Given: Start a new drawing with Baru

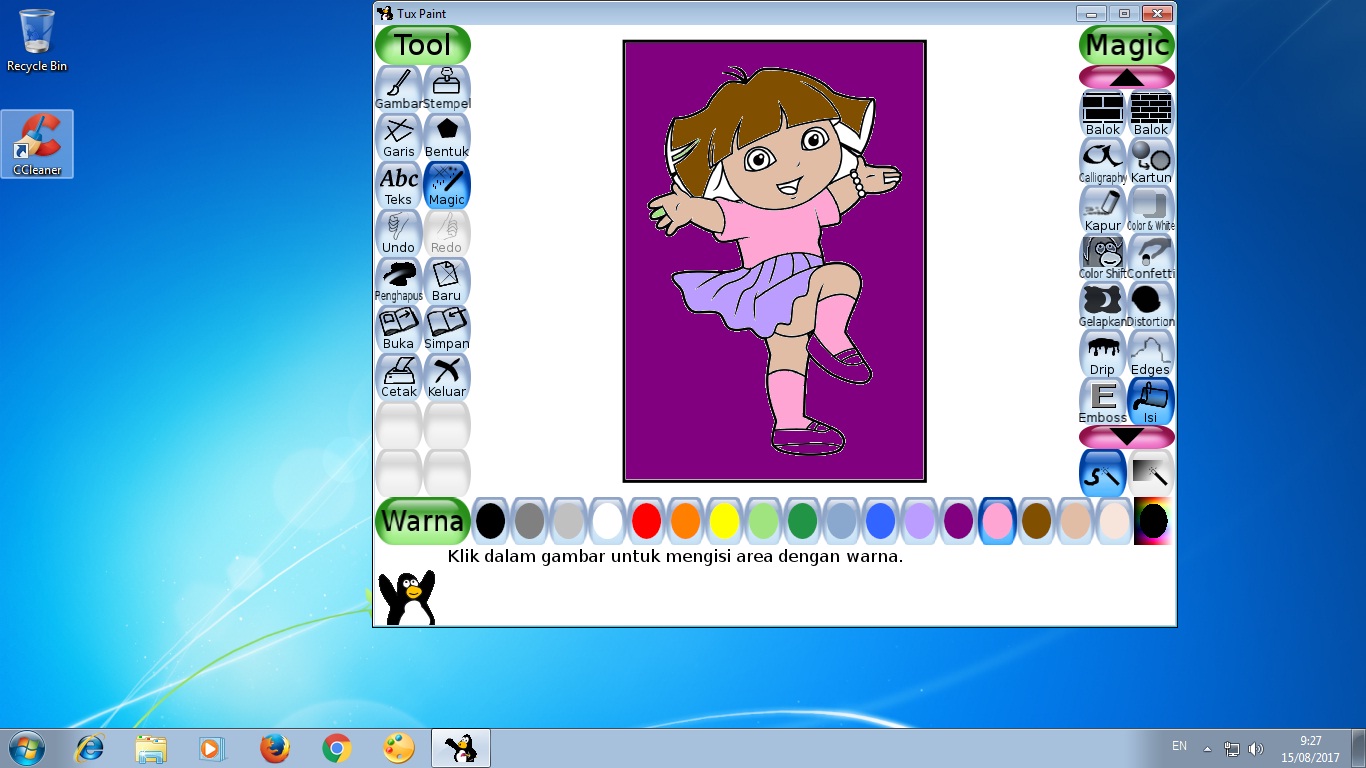Looking at the screenshot, I should coord(447,281).
